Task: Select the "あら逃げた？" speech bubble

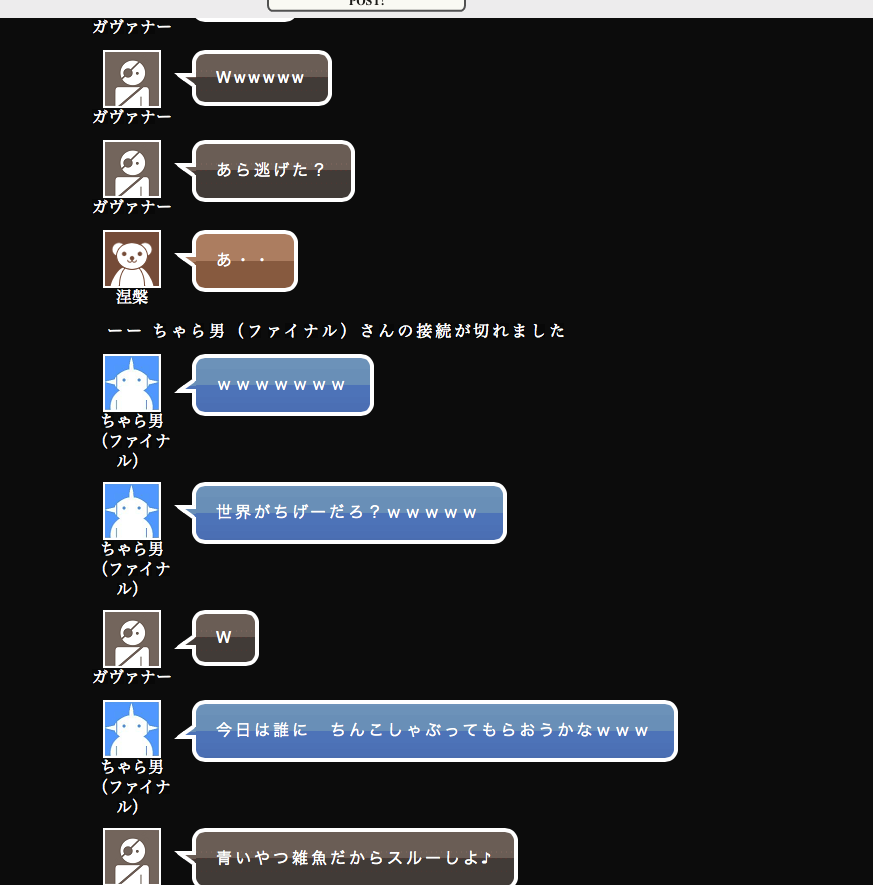Action: (x=273, y=171)
